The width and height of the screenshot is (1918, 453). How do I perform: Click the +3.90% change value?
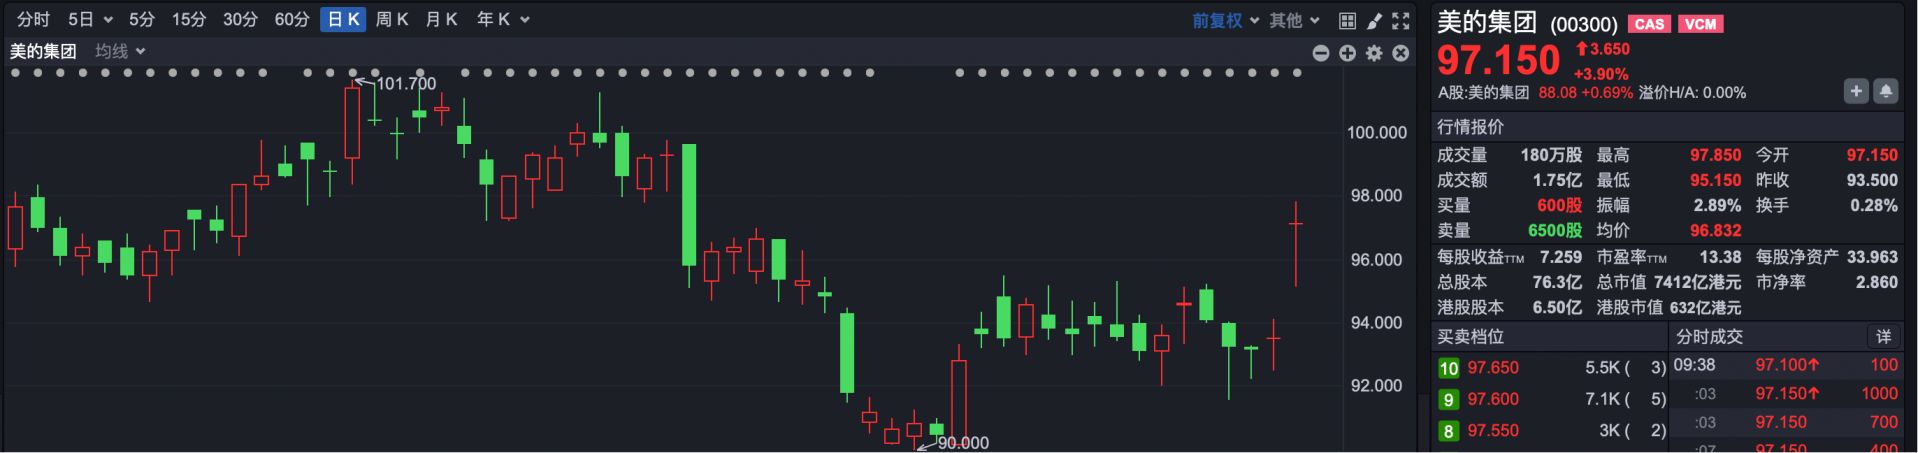1600,74
